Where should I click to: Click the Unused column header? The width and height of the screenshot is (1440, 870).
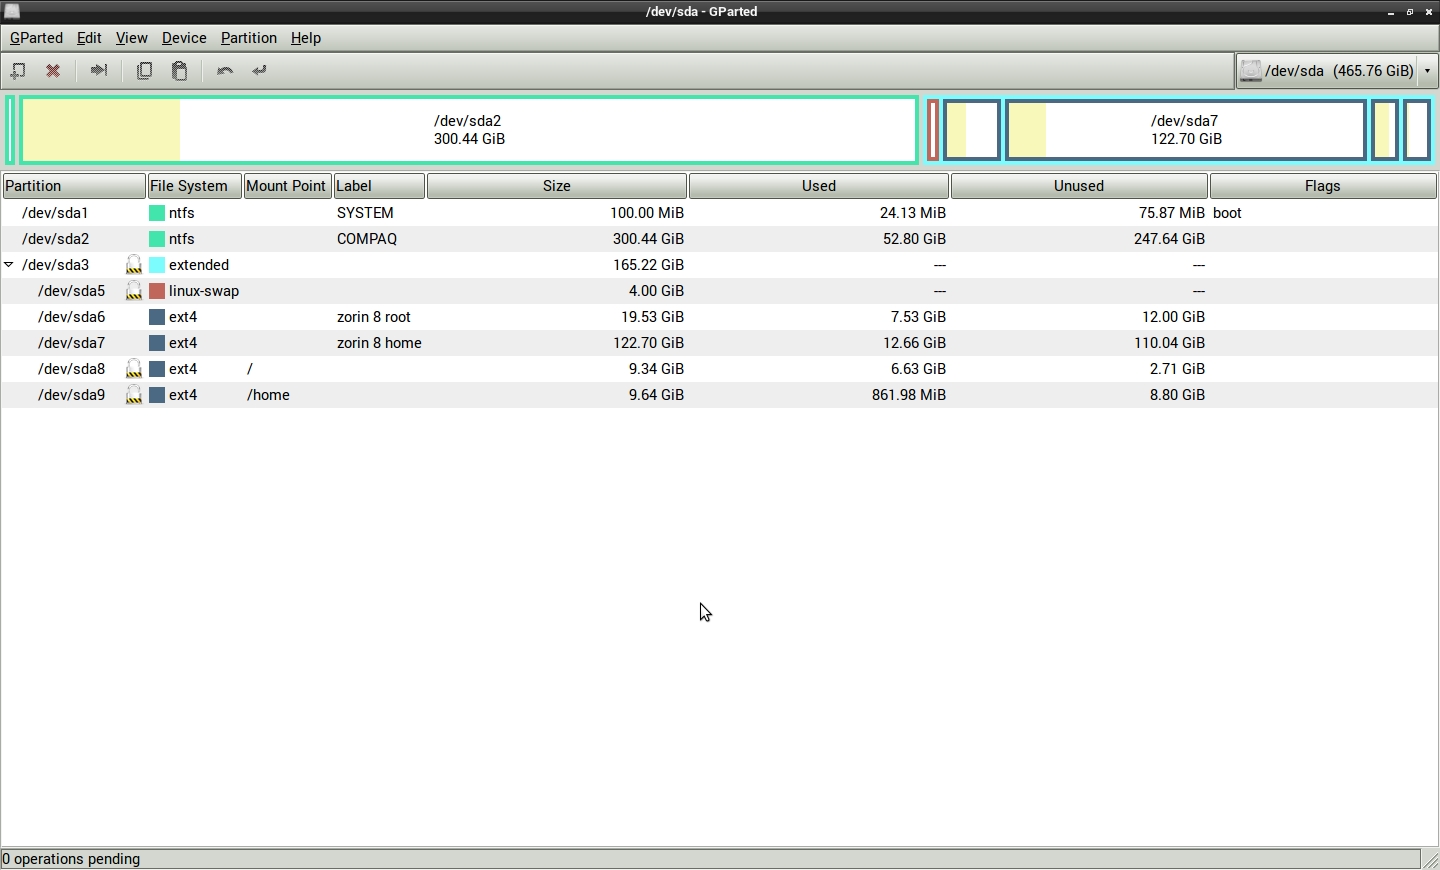[1079, 186]
